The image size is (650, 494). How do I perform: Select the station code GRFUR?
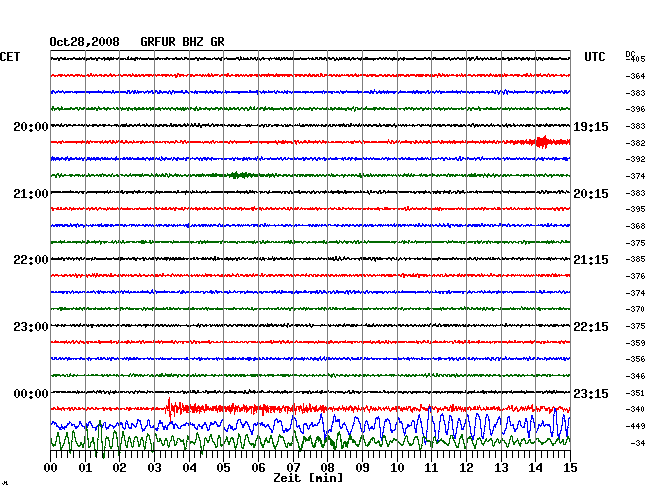pos(158,42)
